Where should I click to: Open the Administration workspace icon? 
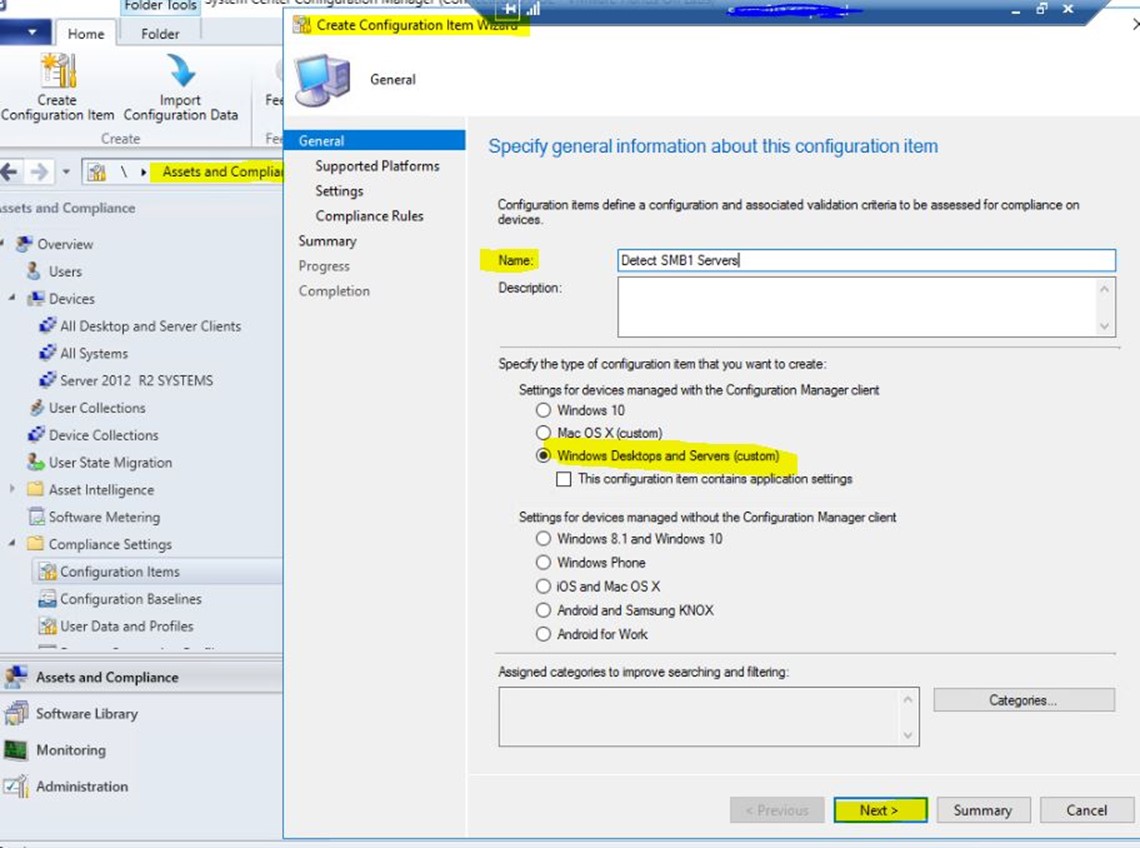[16, 787]
